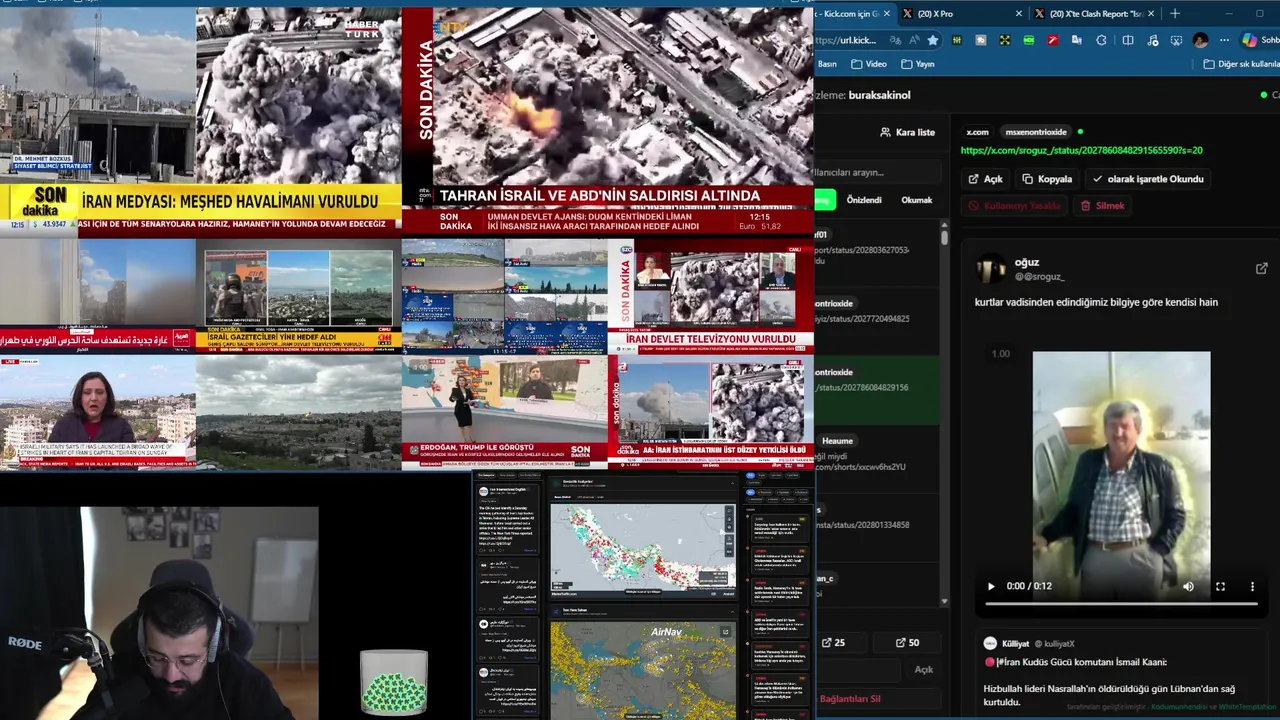Mute the embedded video audio
The image size is (1280, 720).
pyautogui.click(x=1188, y=586)
